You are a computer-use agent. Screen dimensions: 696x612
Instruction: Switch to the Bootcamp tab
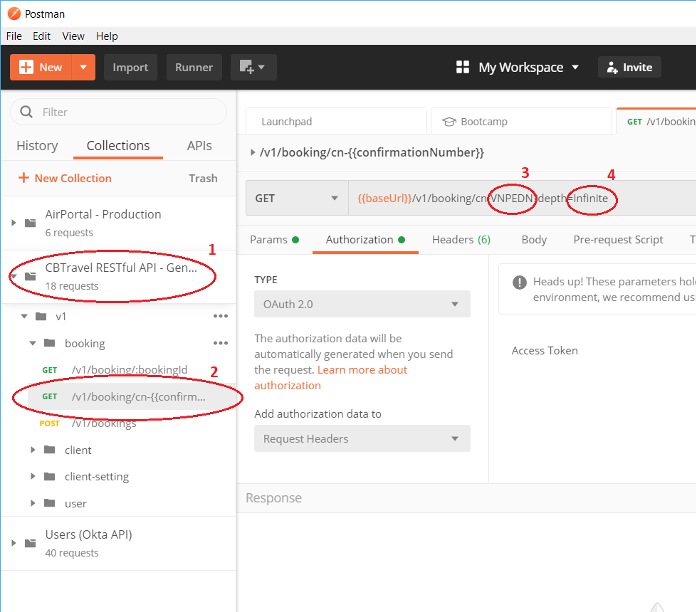(x=521, y=121)
